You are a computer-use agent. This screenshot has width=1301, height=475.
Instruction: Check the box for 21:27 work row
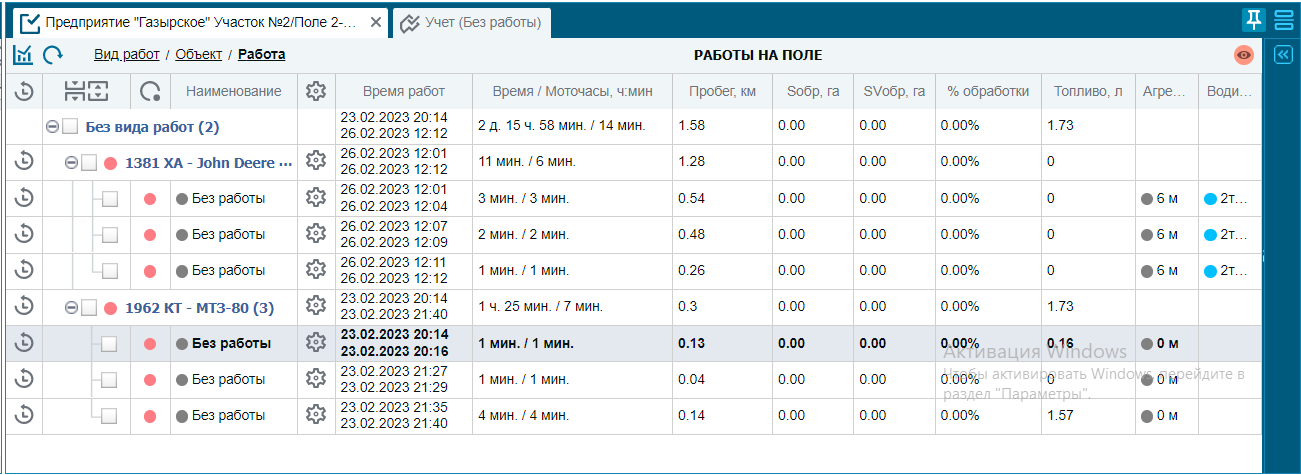(109, 380)
